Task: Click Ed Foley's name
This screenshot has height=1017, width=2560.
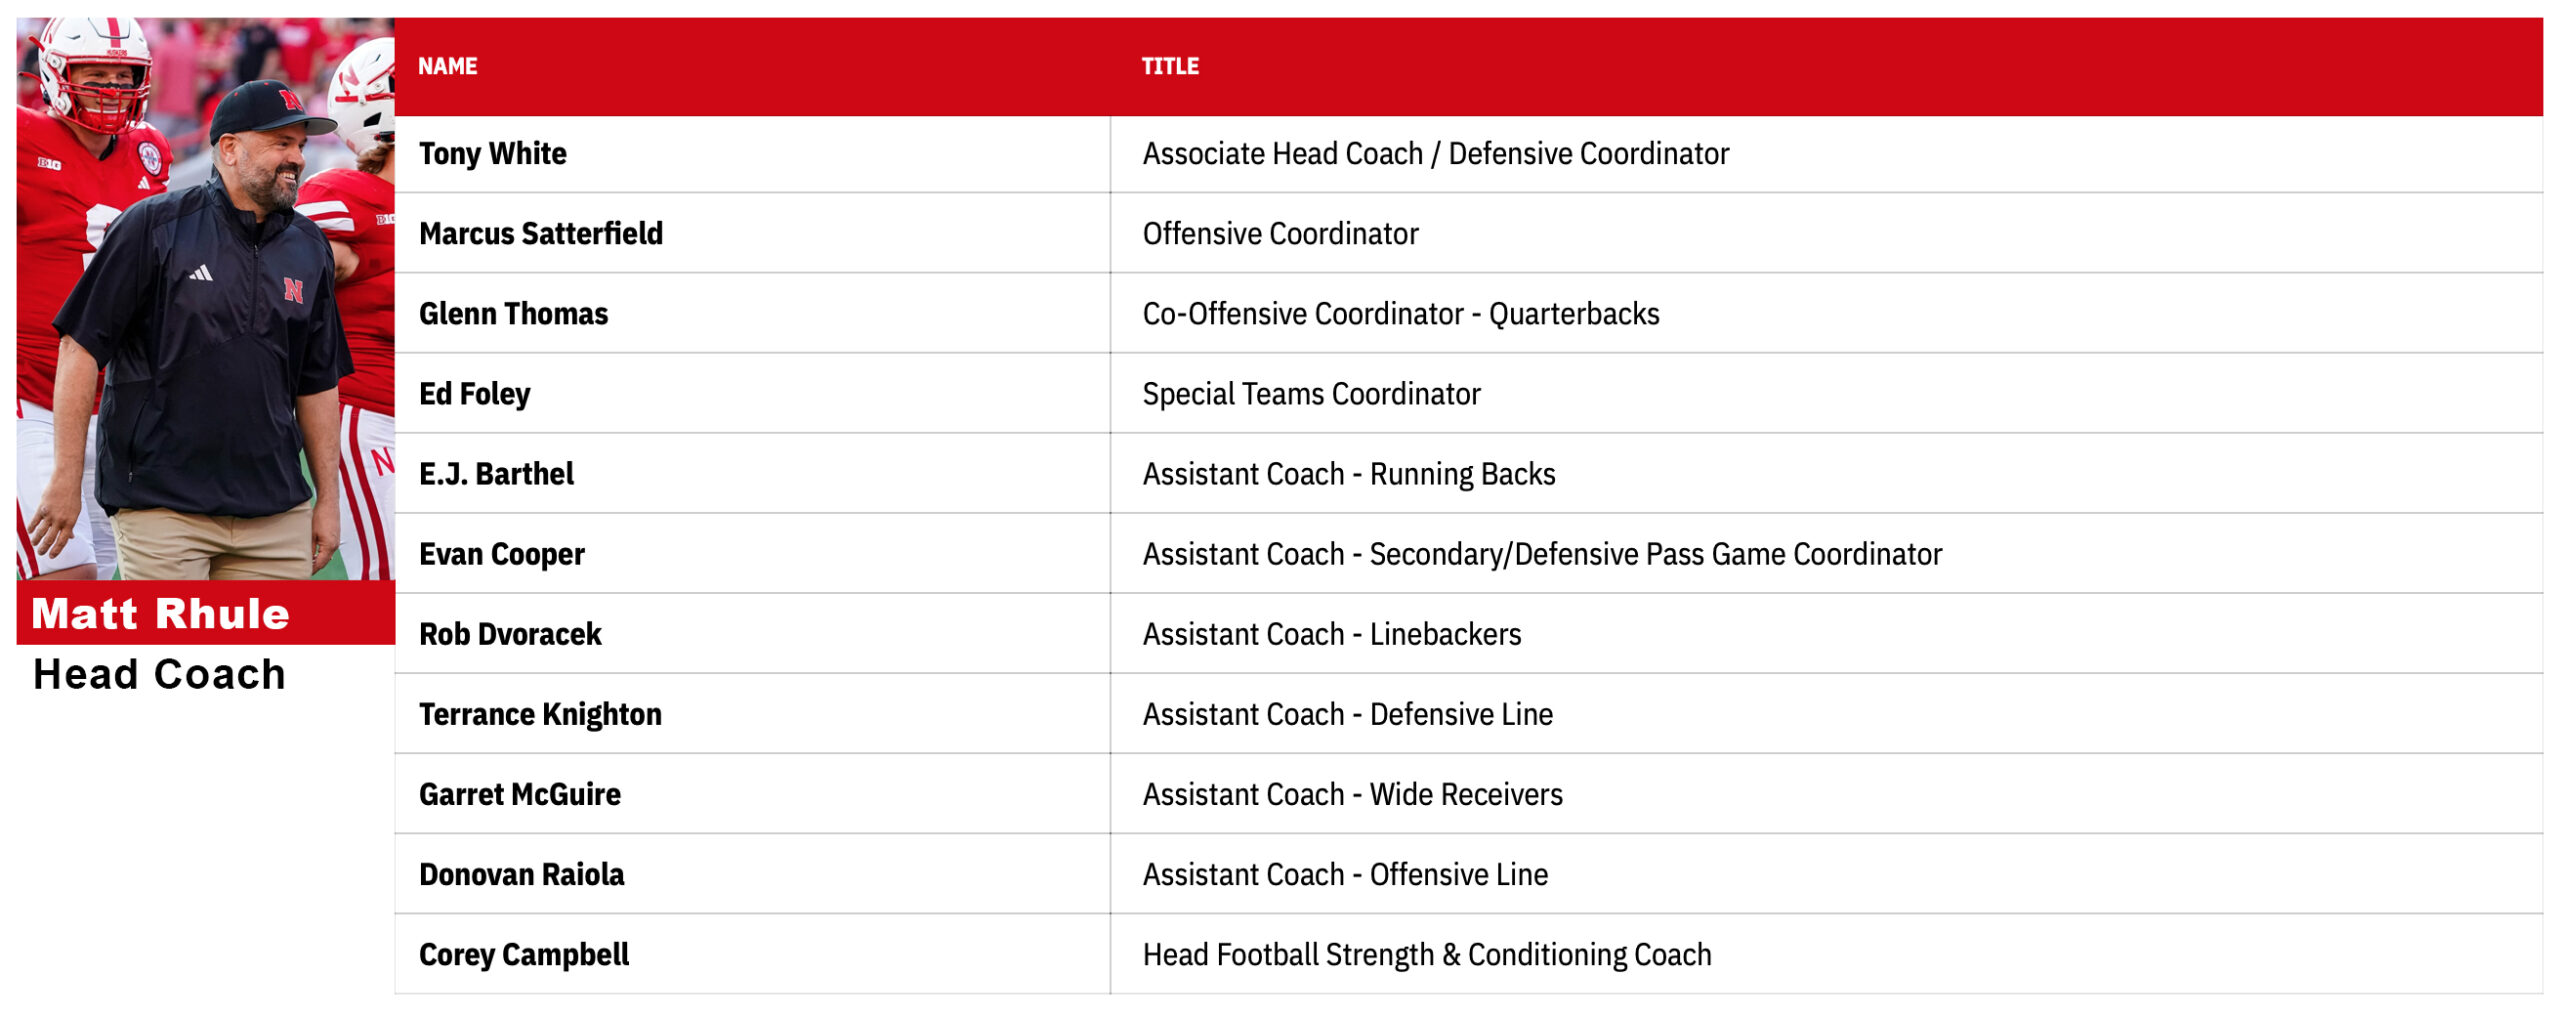Action: pos(474,394)
